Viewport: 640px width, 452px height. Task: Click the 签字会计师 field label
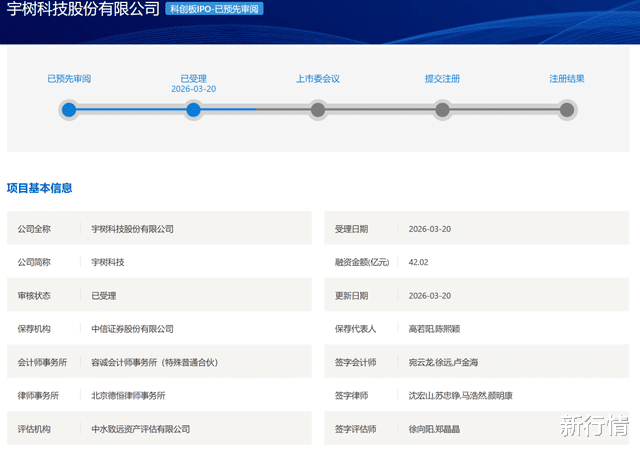click(356, 362)
